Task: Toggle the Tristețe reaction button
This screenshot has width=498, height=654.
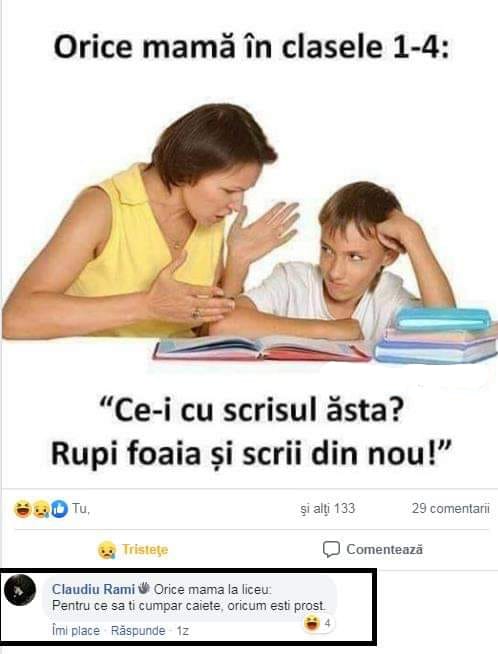Action: coord(133,550)
